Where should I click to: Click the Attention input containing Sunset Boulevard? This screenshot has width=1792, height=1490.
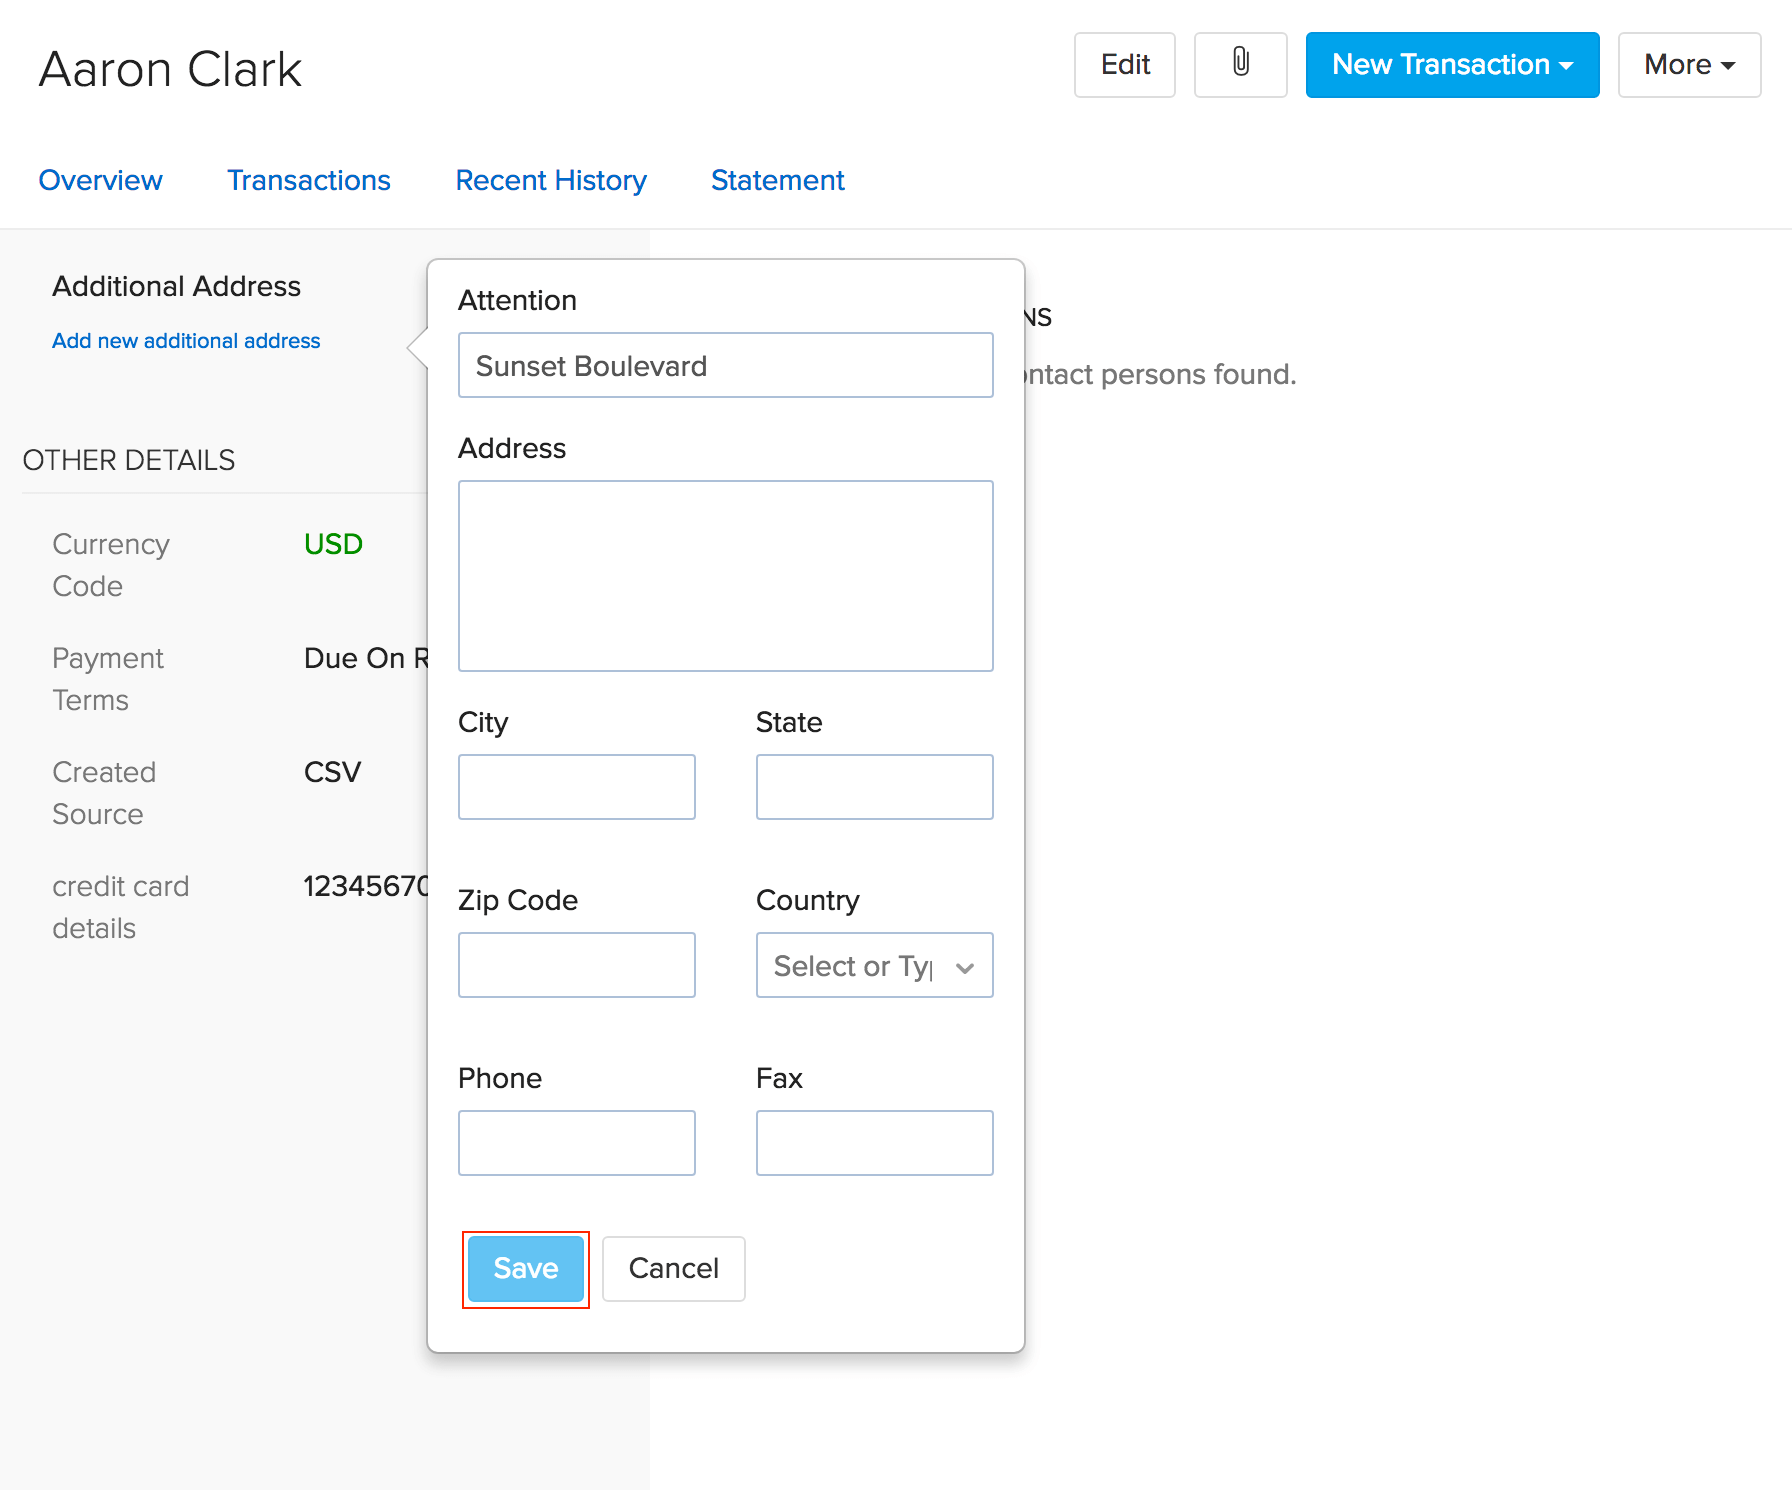[725, 365]
